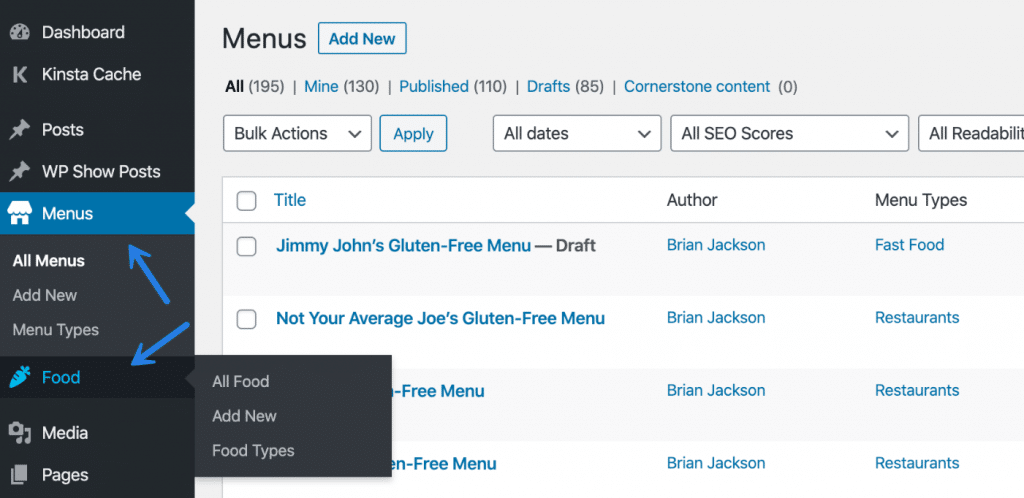1024x498 pixels.
Task: Click the Menu Types column header
Action: pyautogui.click(x=921, y=200)
